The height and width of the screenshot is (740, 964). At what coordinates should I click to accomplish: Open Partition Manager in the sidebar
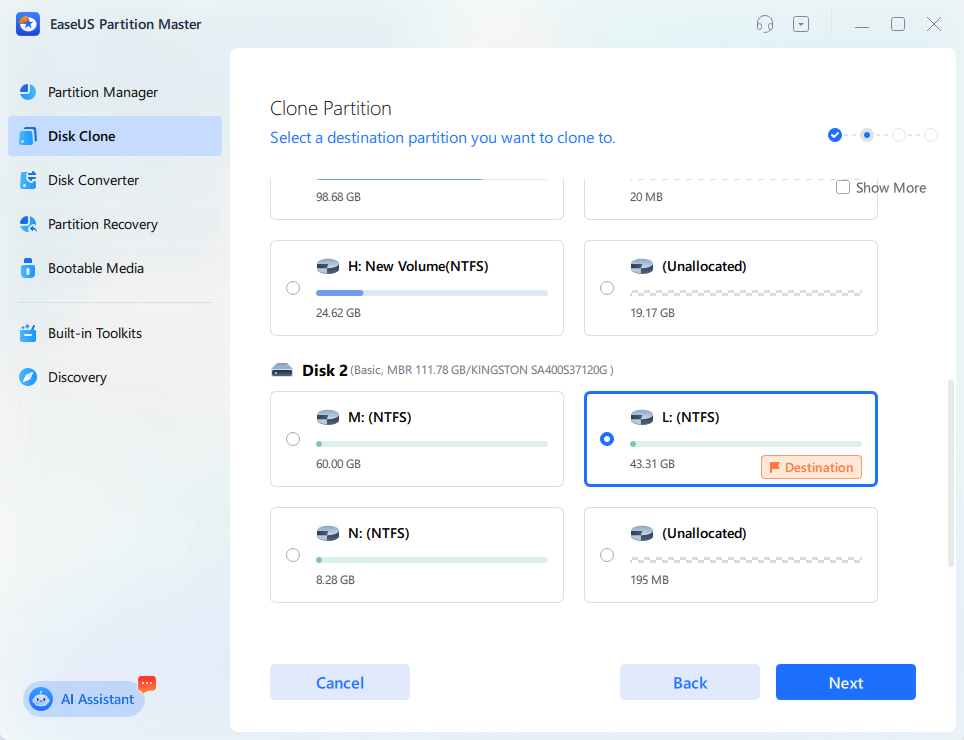coord(115,92)
